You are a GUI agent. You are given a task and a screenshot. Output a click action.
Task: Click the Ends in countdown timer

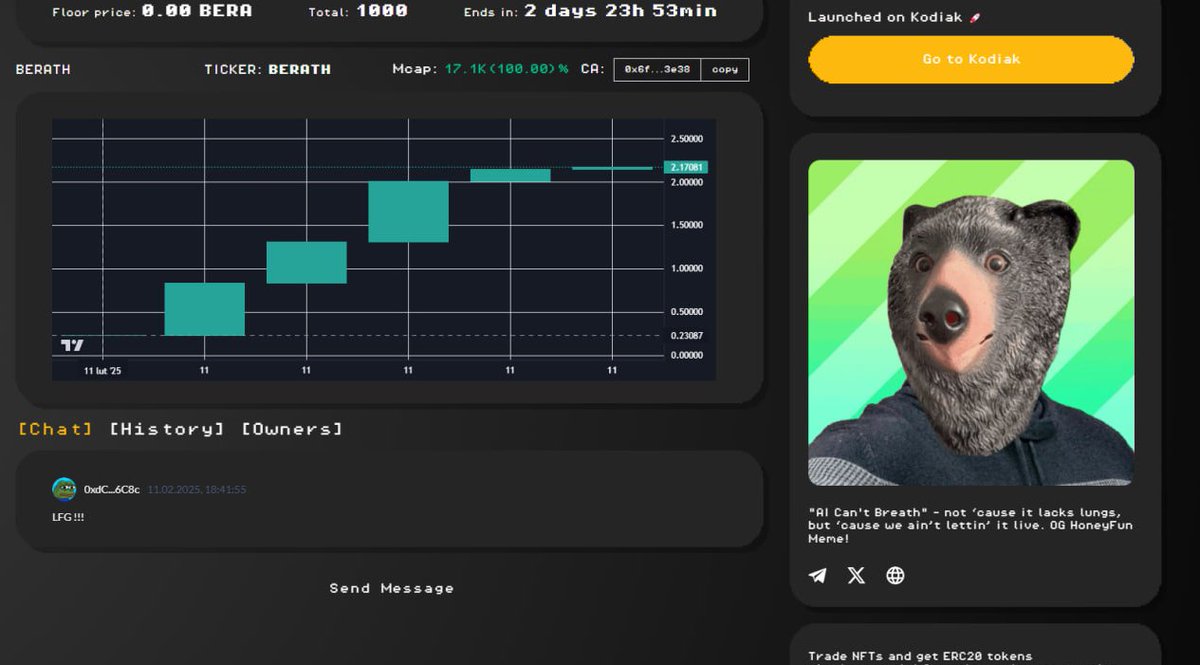coord(590,11)
